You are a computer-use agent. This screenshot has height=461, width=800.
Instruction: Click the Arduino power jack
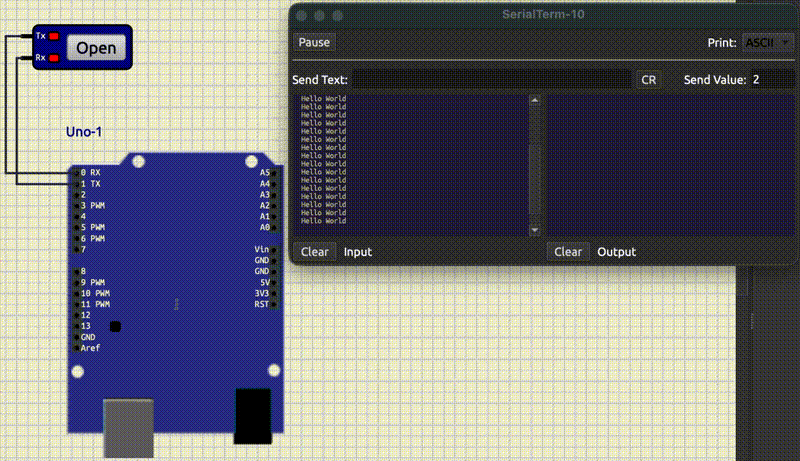[x=253, y=416]
